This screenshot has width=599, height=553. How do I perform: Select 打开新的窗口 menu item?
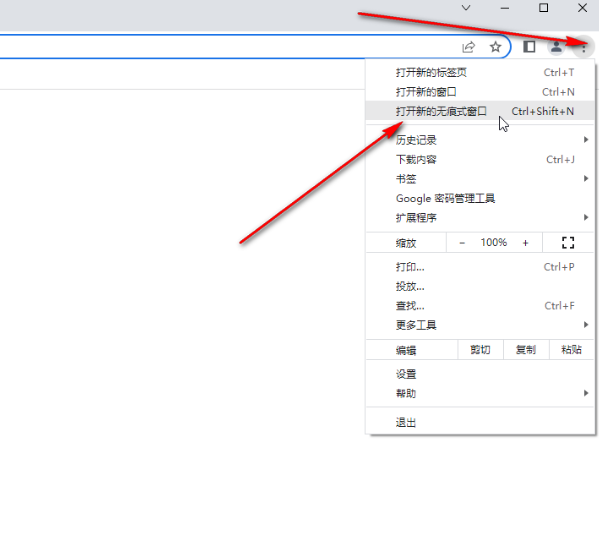[x=480, y=92]
